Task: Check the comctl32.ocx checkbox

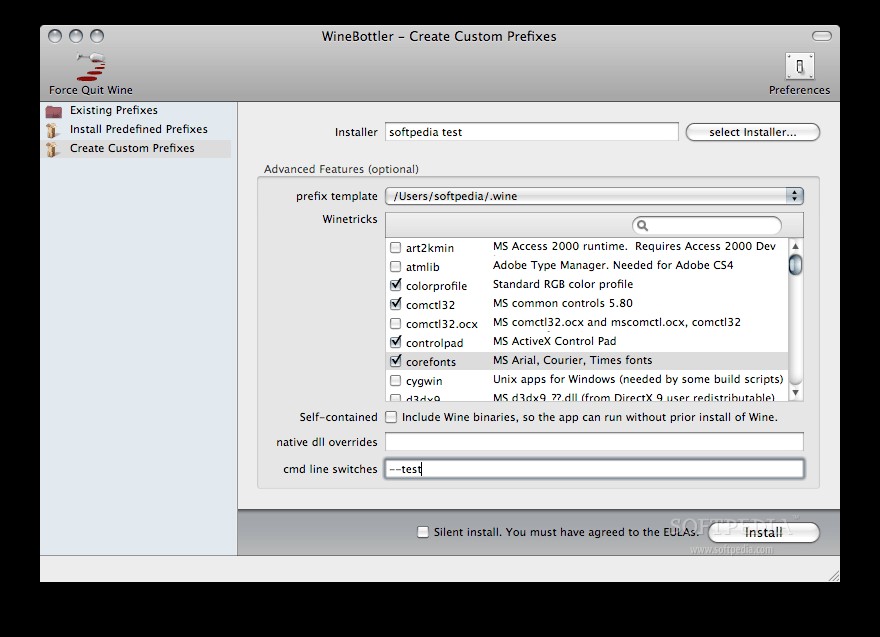Action: (x=396, y=324)
